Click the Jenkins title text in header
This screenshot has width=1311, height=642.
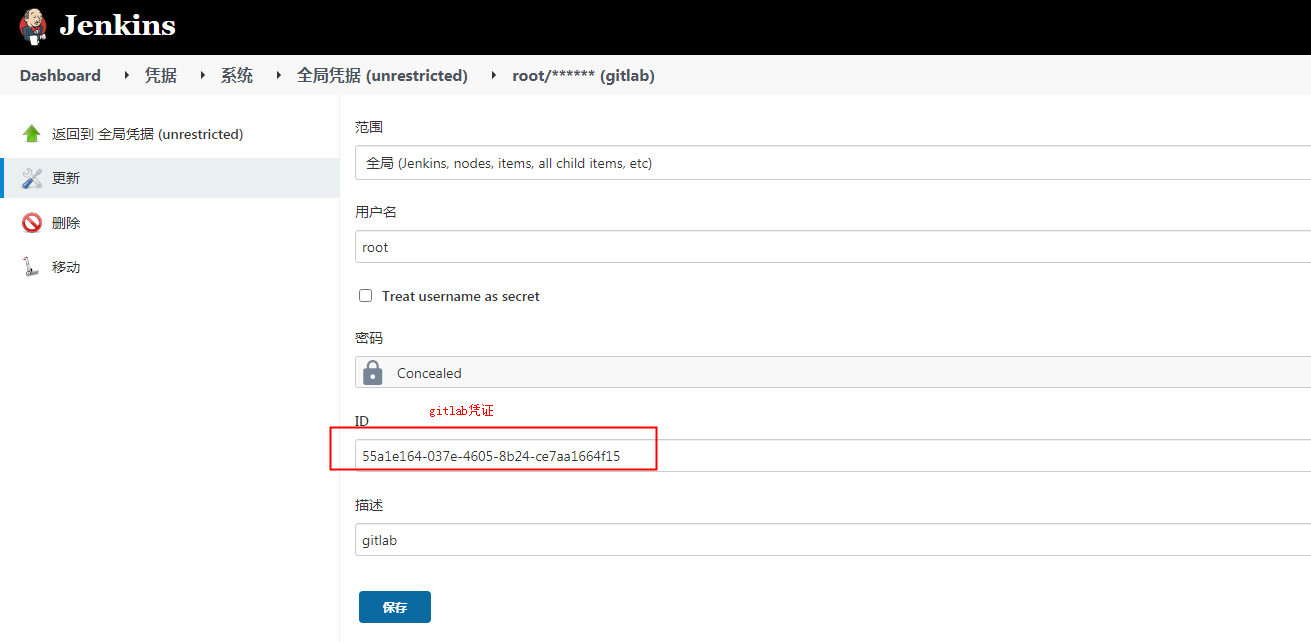click(117, 26)
